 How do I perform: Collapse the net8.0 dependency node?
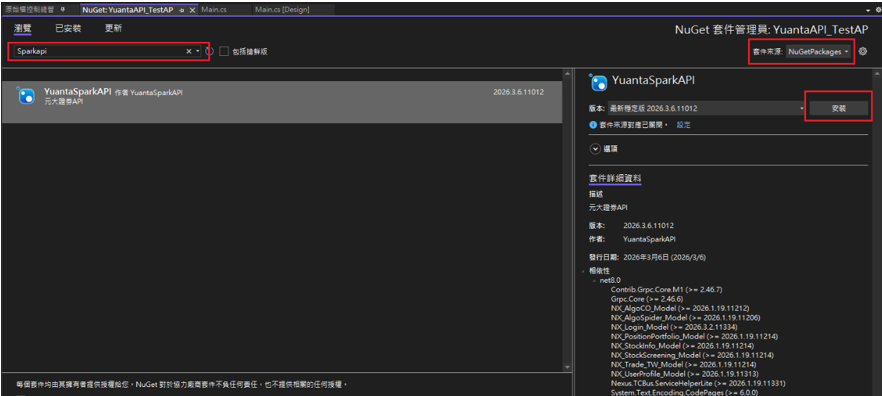click(x=595, y=280)
